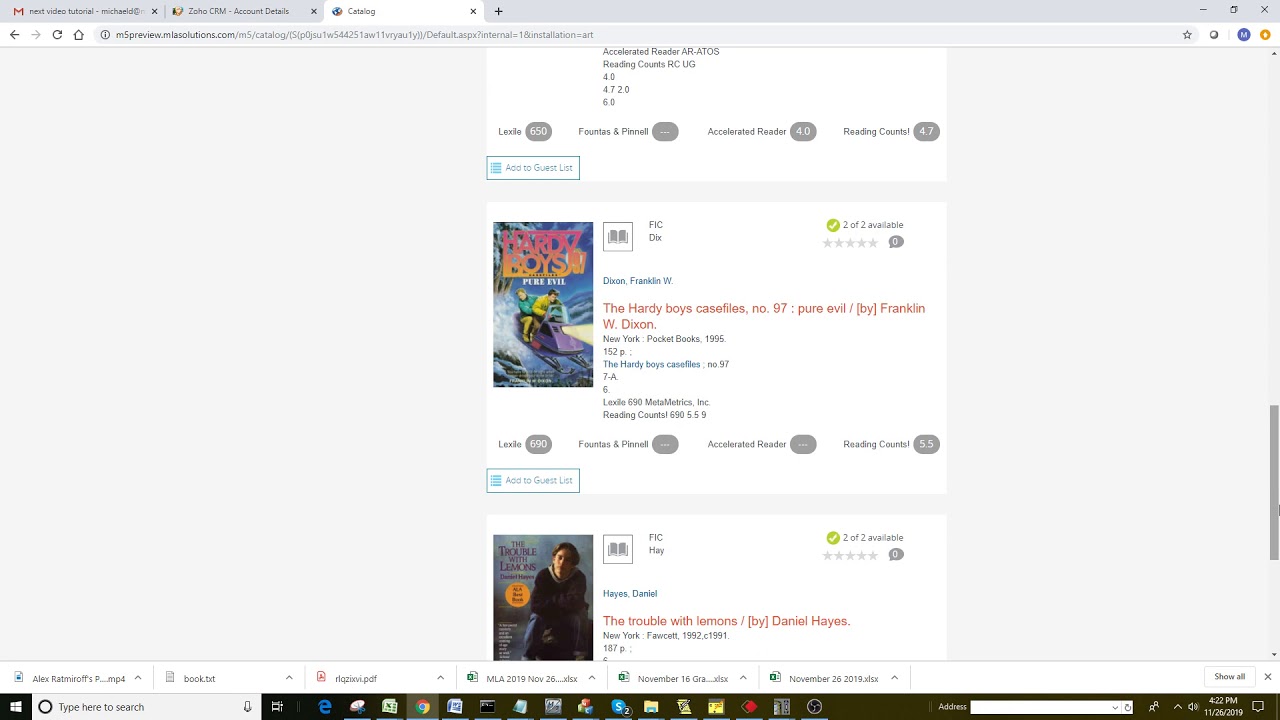
Task: Open download options for rlqzixvi.pdf
Action: pyautogui.click(x=440, y=678)
